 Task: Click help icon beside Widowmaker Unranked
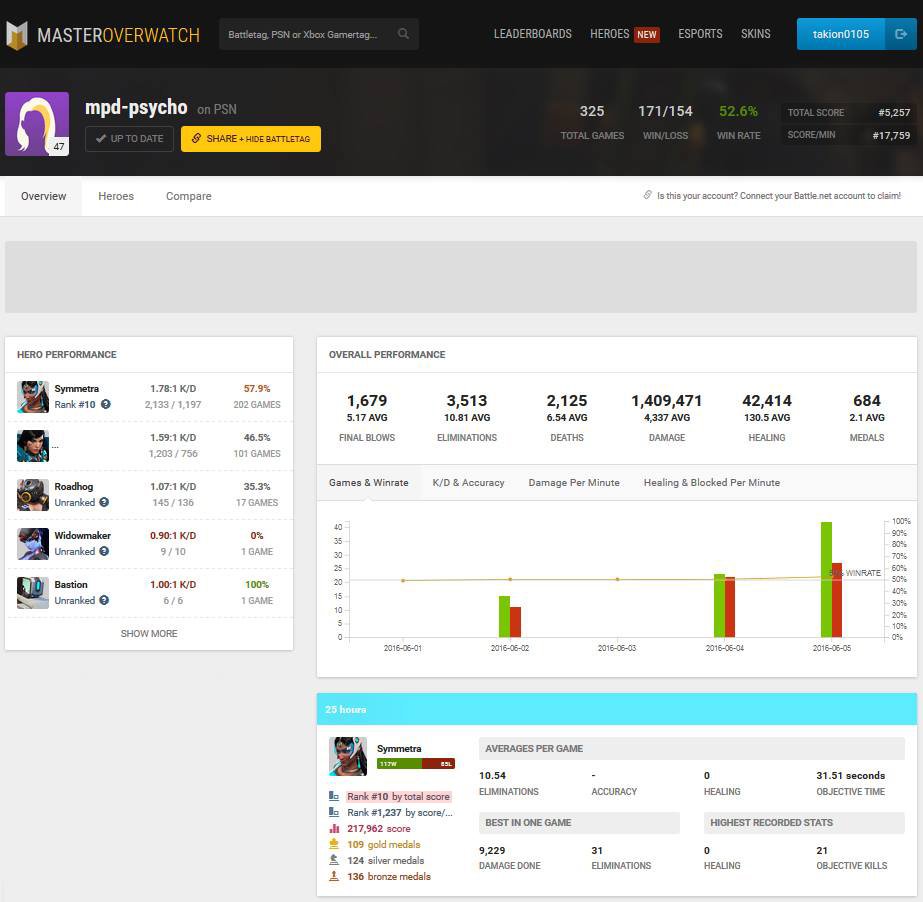pos(104,551)
